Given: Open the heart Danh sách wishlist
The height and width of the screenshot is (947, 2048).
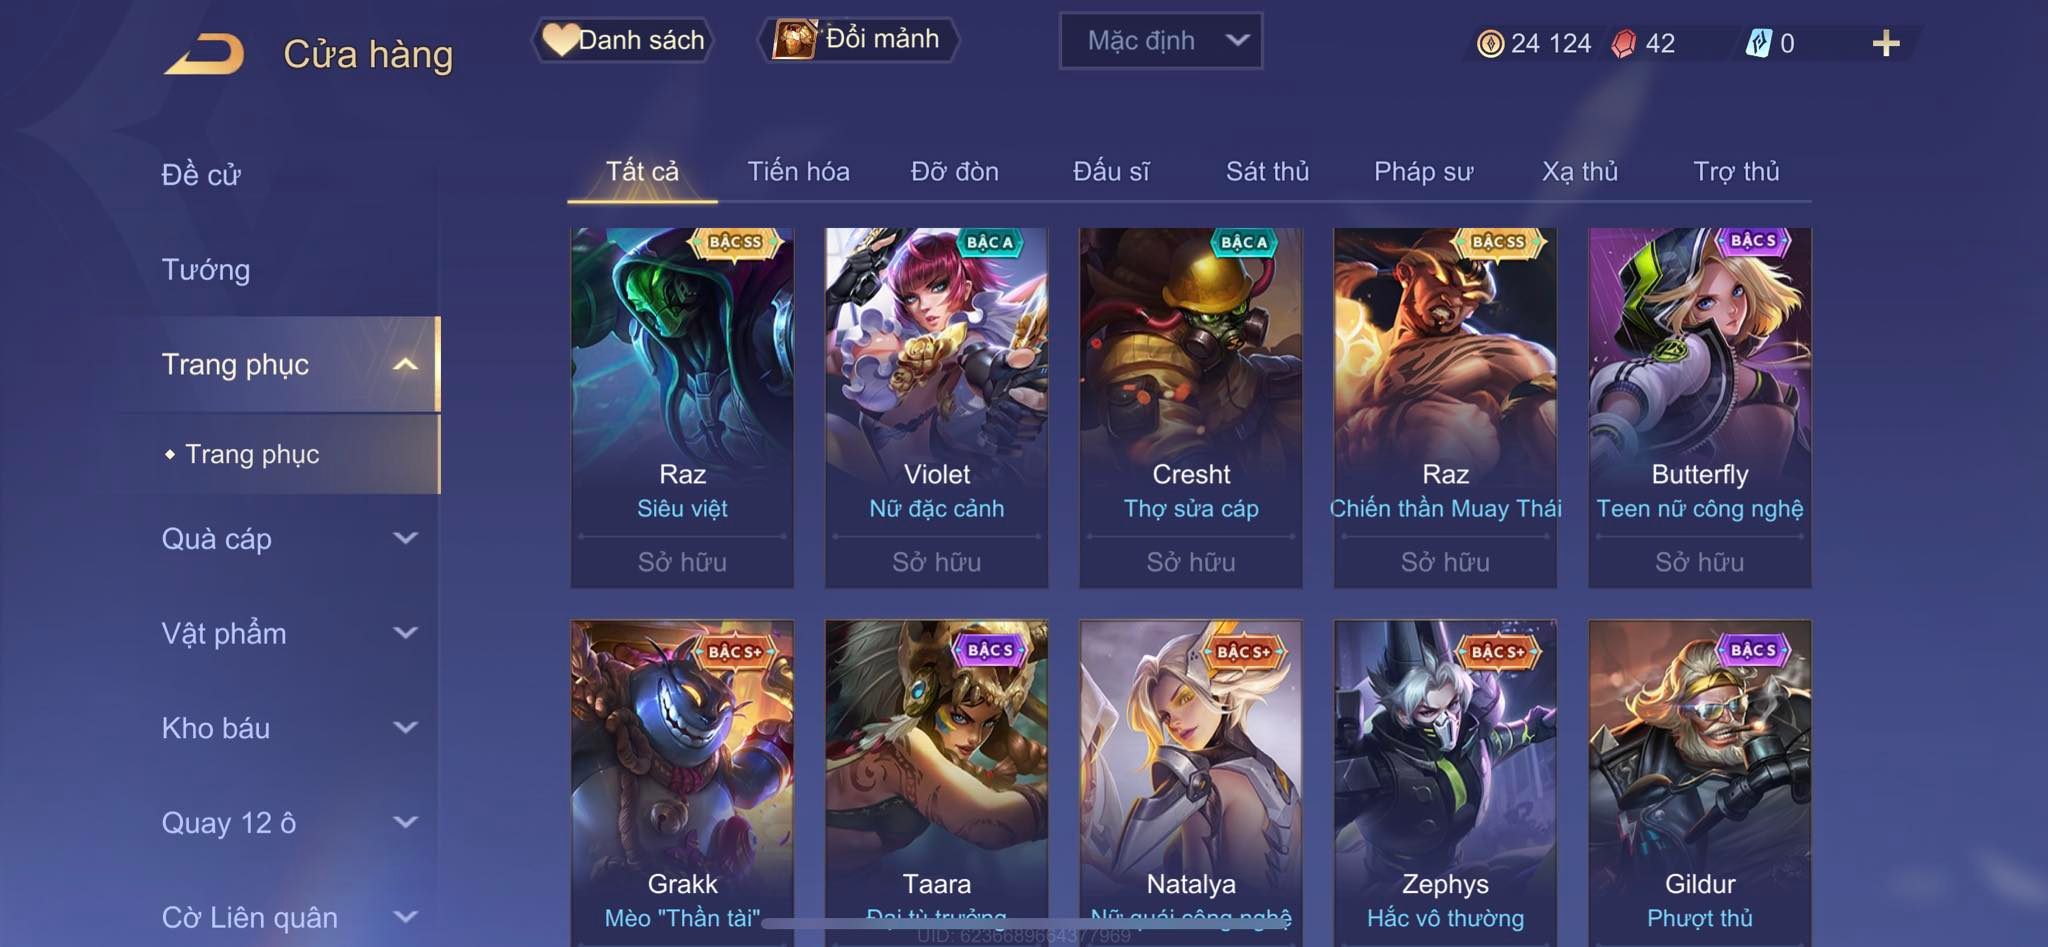Looking at the screenshot, I should (x=623, y=40).
